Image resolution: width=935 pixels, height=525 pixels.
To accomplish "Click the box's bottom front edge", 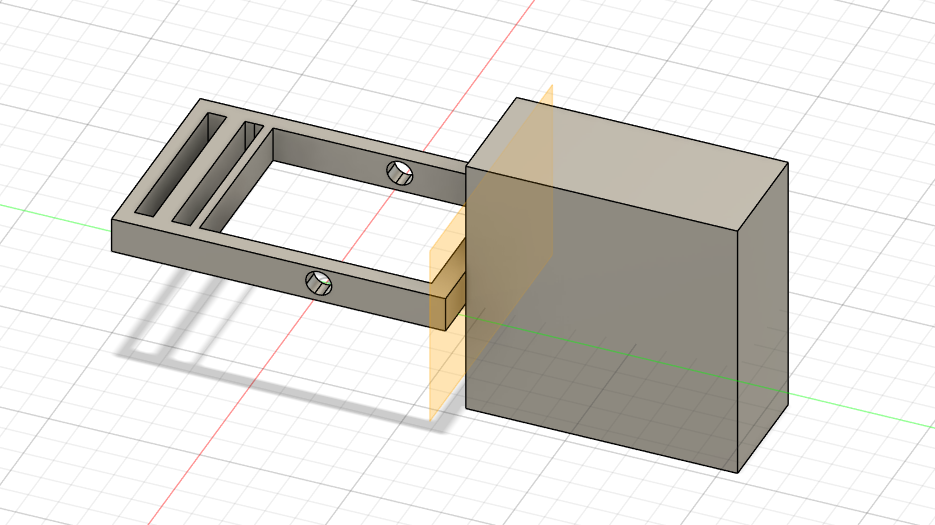I will pos(600,440).
